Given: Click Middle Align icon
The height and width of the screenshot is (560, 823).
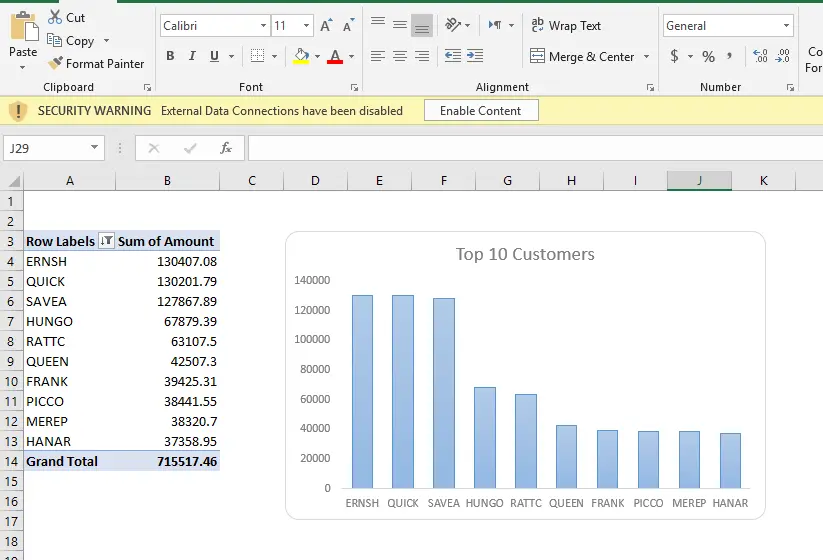Looking at the screenshot, I should tap(400, 25).
